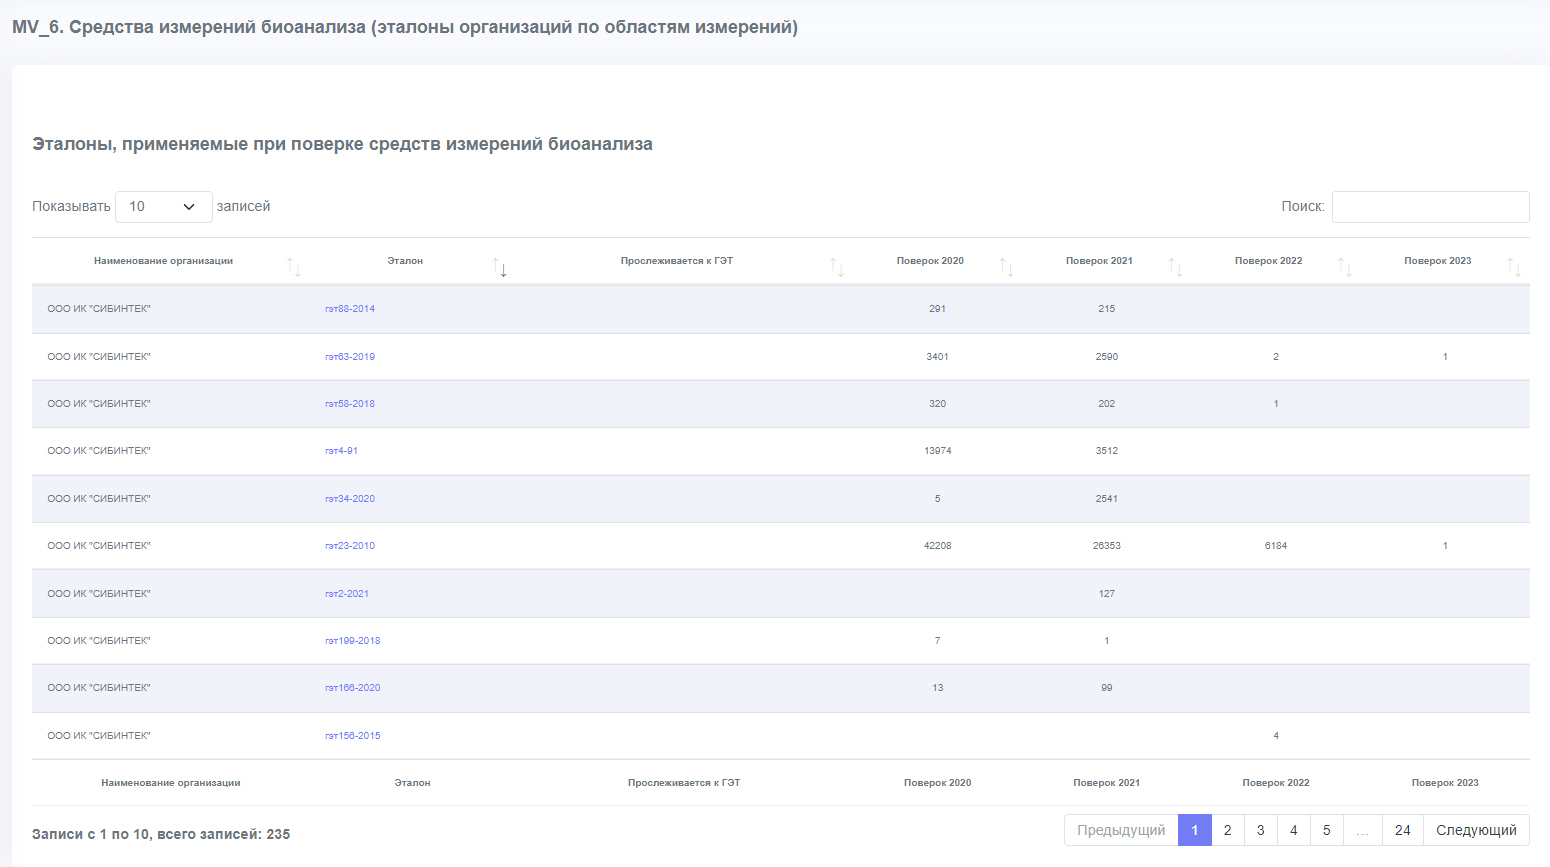The image size is (1550, 867).
Task: Go to page 4
Action: (1294, 830)
